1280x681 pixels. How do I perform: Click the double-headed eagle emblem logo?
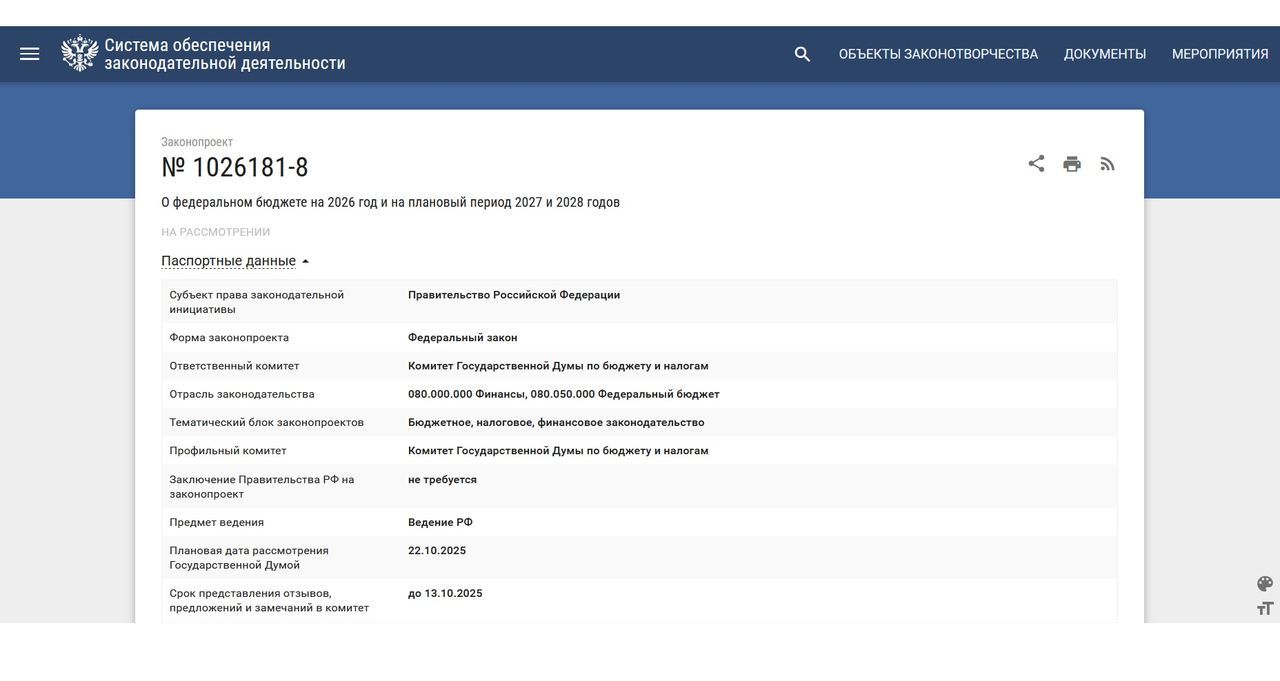(x=80, y=54)
